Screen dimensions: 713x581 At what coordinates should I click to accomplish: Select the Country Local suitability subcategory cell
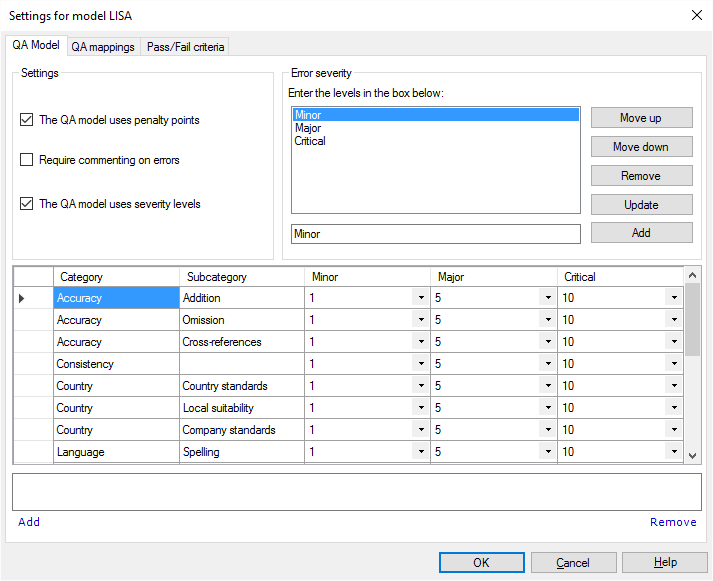tap(240, 408)
